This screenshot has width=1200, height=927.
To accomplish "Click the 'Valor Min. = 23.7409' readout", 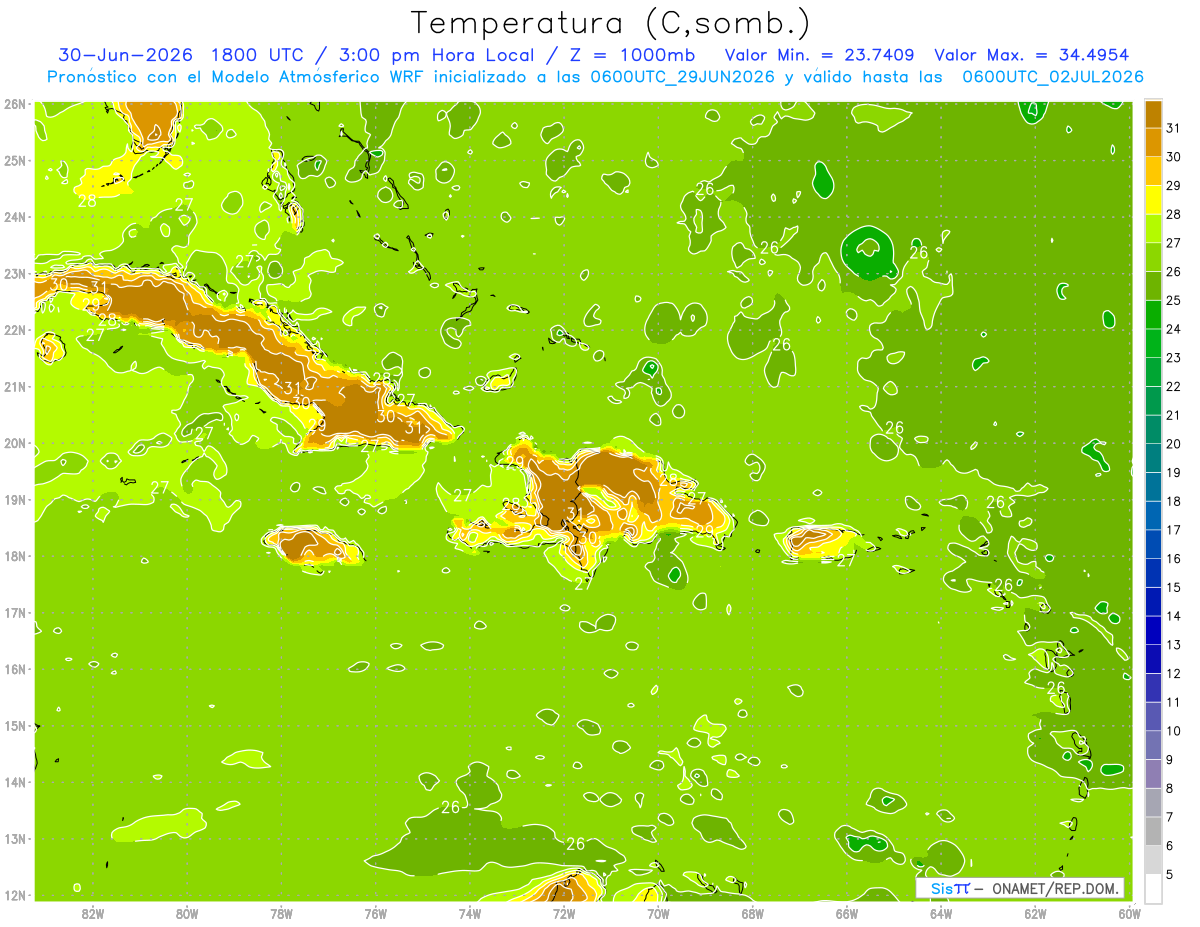I will (x=821, y=55).
